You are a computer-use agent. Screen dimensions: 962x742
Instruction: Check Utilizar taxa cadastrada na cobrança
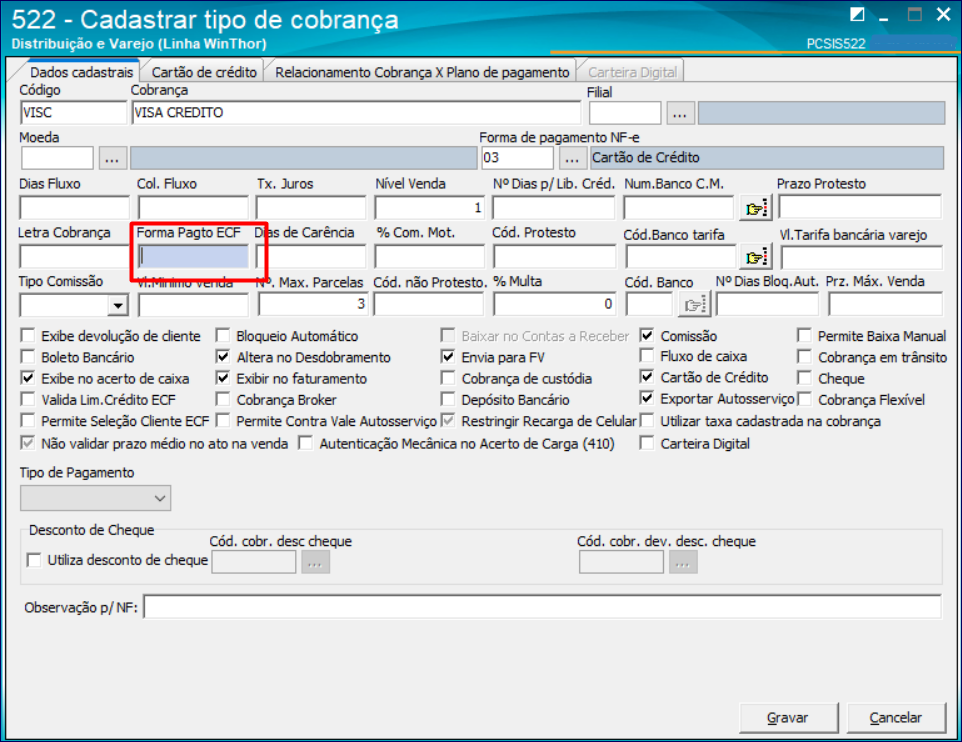[647, 421]
